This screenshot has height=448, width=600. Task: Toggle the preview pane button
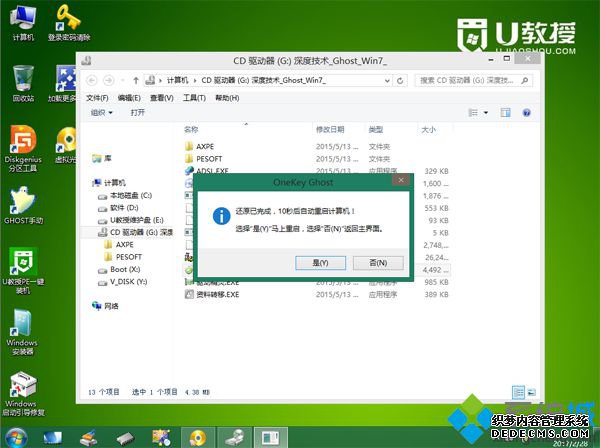pos(505,112)
